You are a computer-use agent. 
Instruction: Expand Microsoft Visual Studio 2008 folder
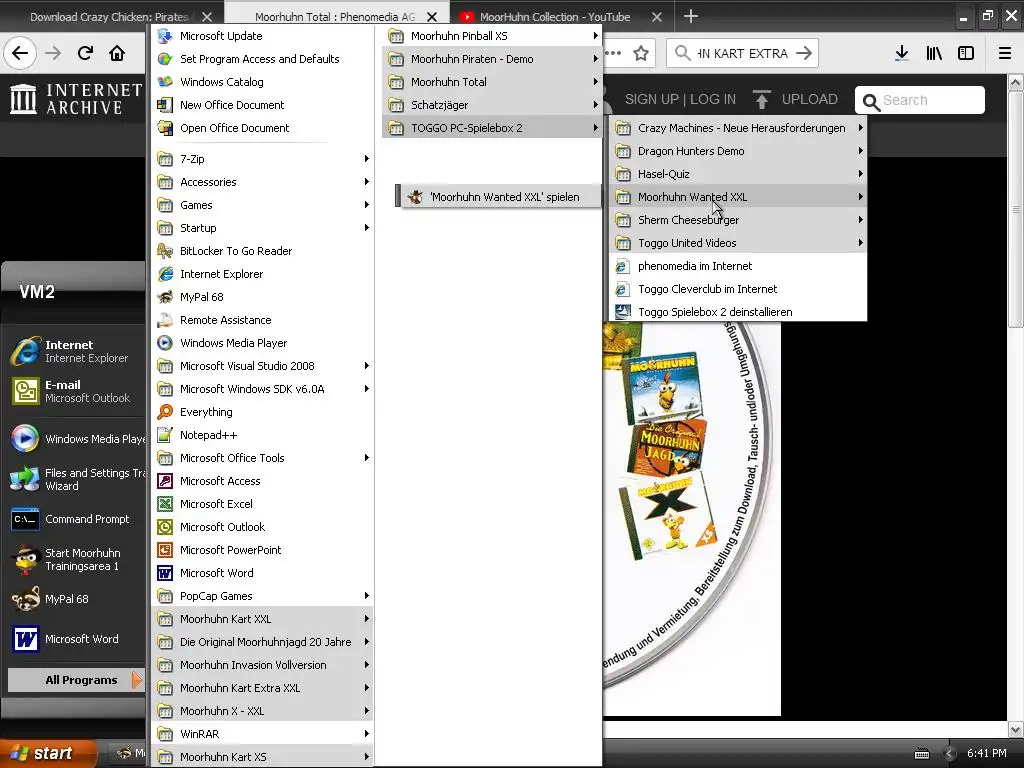coord(261,366)
